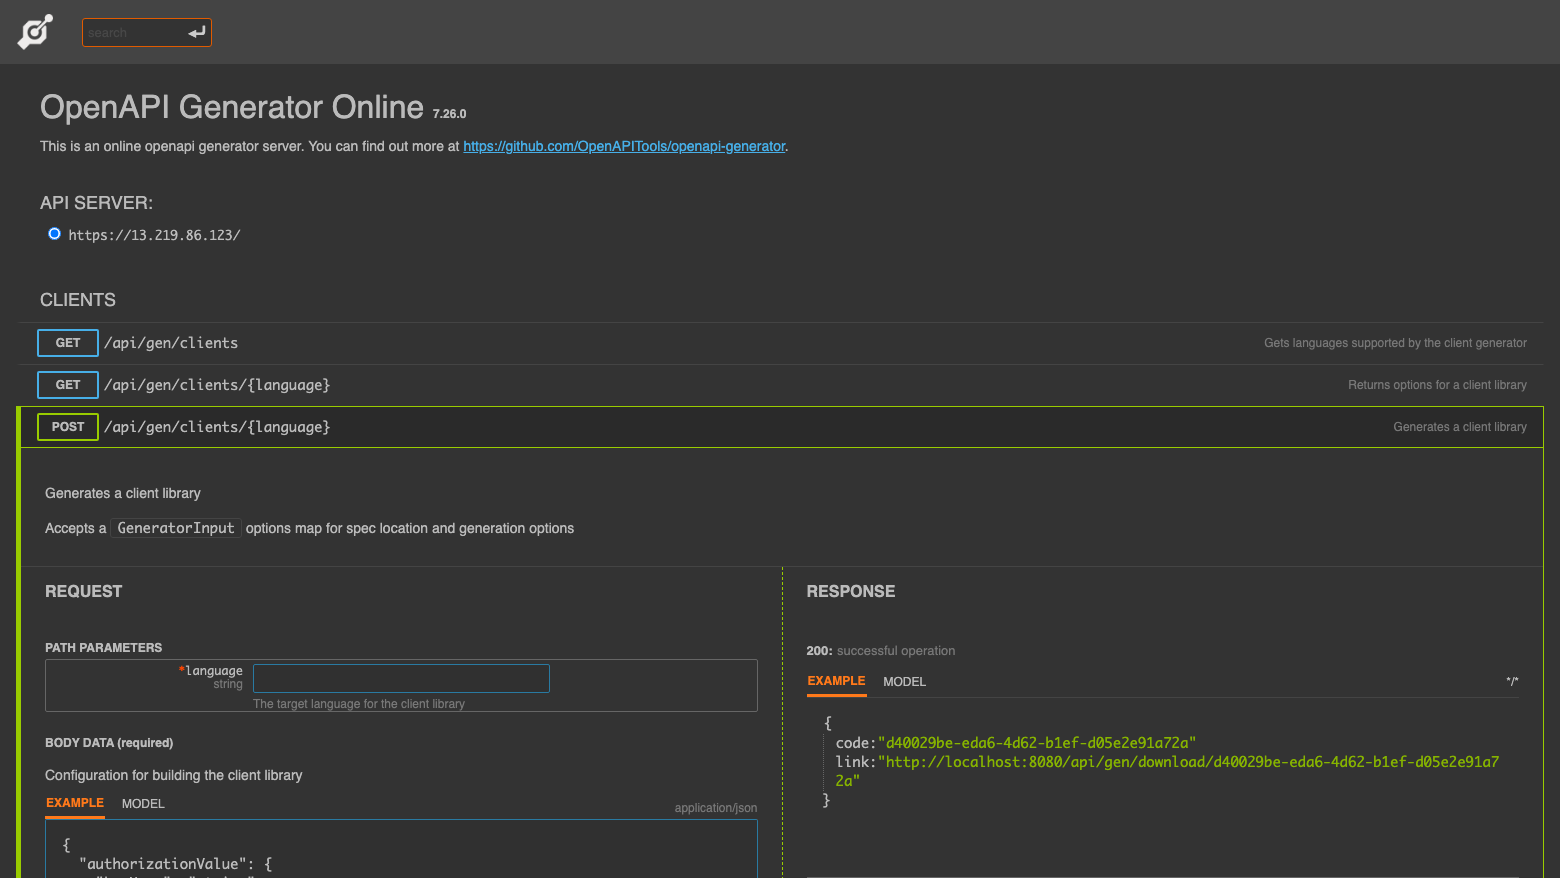Click the version number 7.26.0
The width and height of the screenshot is (1560, 878).
(449, 114)
